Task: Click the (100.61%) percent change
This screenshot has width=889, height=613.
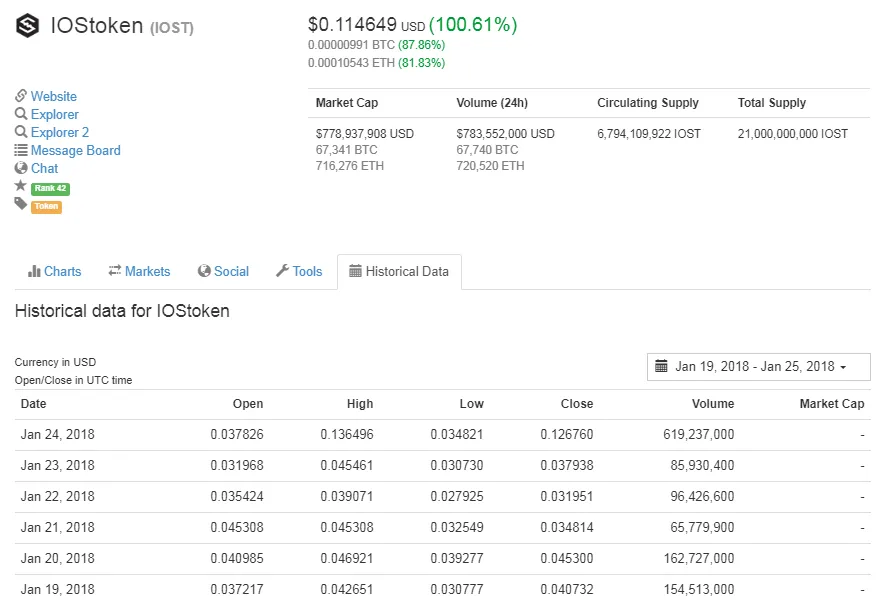Action: pos(473,24)
